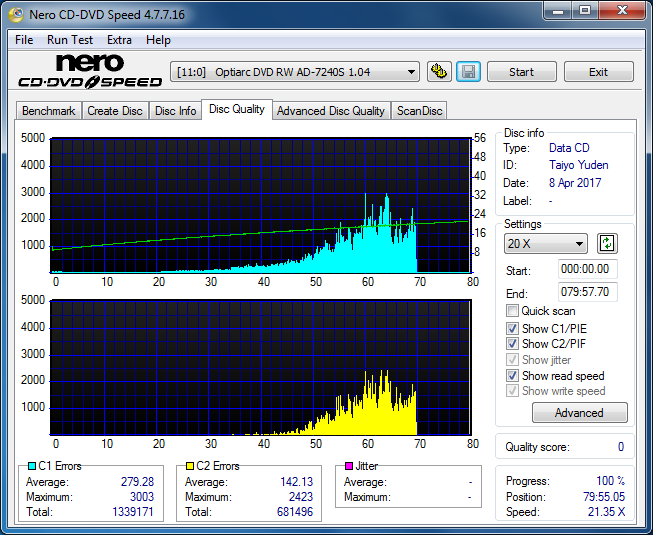Open the File menu
Viewport: 653px width, 535px height.
coord(24,40)
